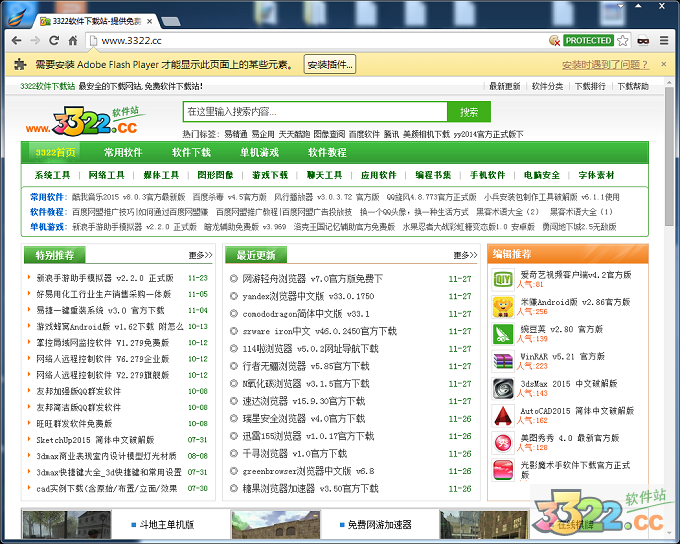Viewport: 680px width, 544px height.
Task: Open 千寻浏览器 v1.0官方下载 entry
Action: point(294,454)
